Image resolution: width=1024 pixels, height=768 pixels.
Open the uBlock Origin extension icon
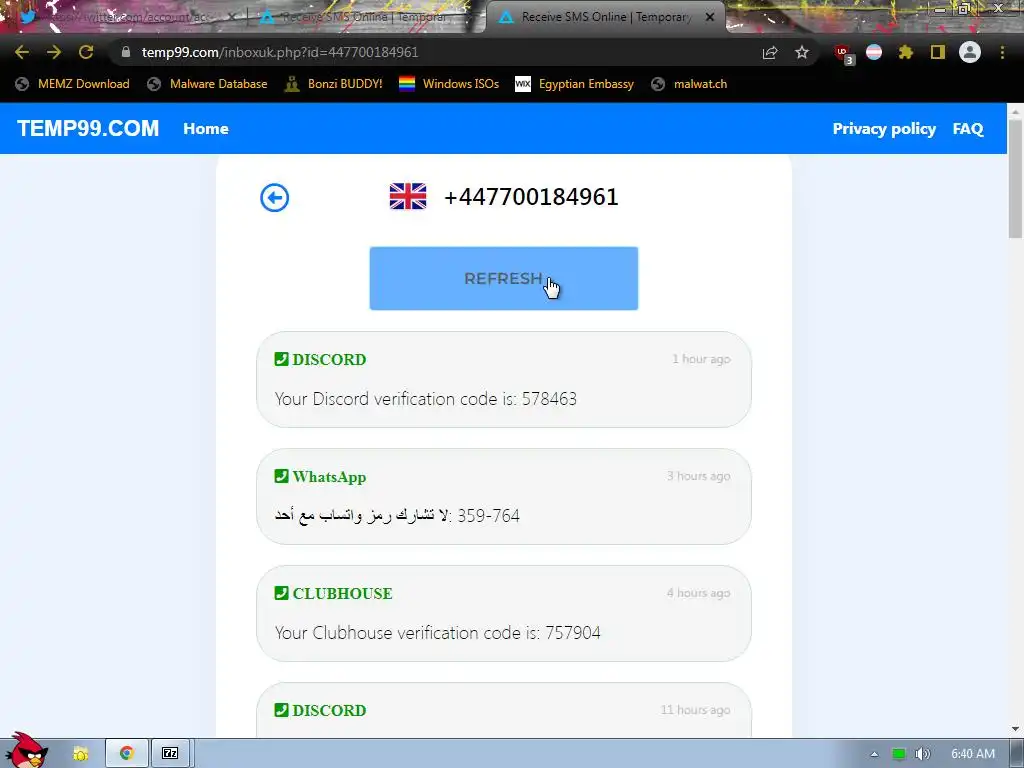(843, 54)
